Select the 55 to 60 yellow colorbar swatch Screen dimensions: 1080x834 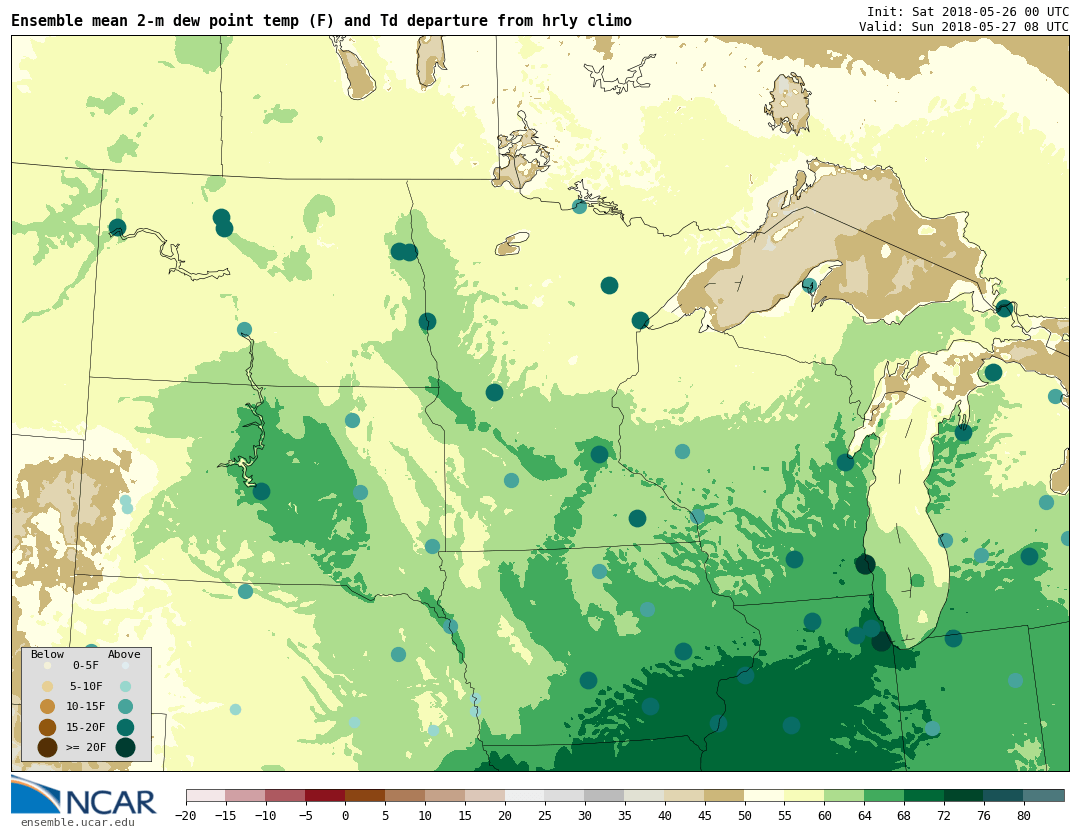804,796
